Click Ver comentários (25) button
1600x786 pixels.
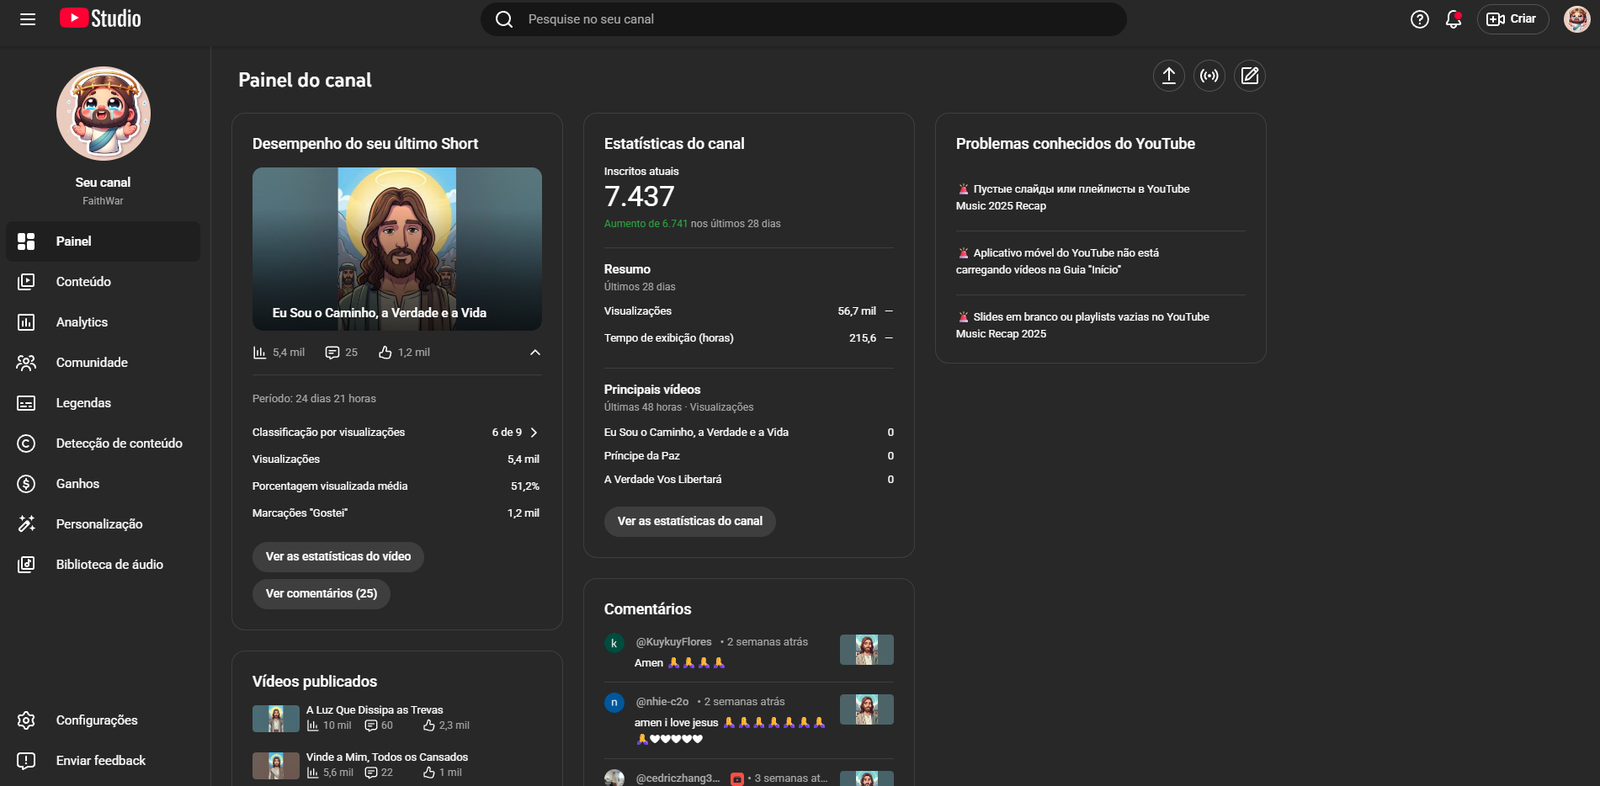tap(321, 593)
